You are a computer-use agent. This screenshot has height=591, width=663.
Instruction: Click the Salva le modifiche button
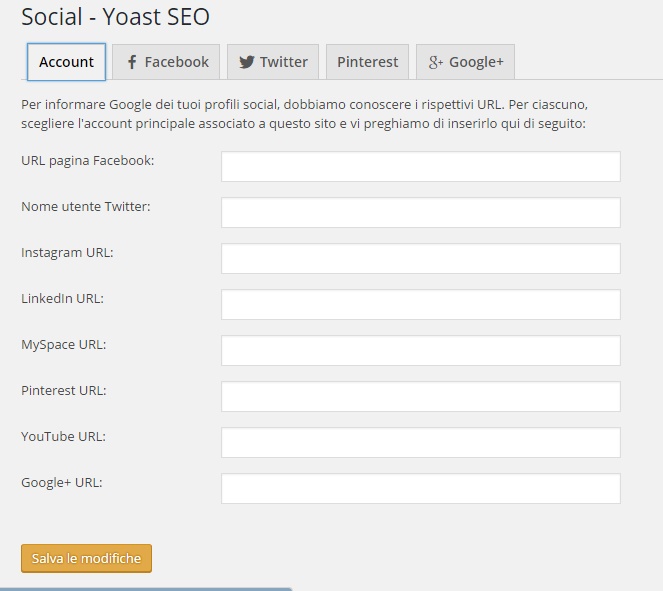point(86,558)
